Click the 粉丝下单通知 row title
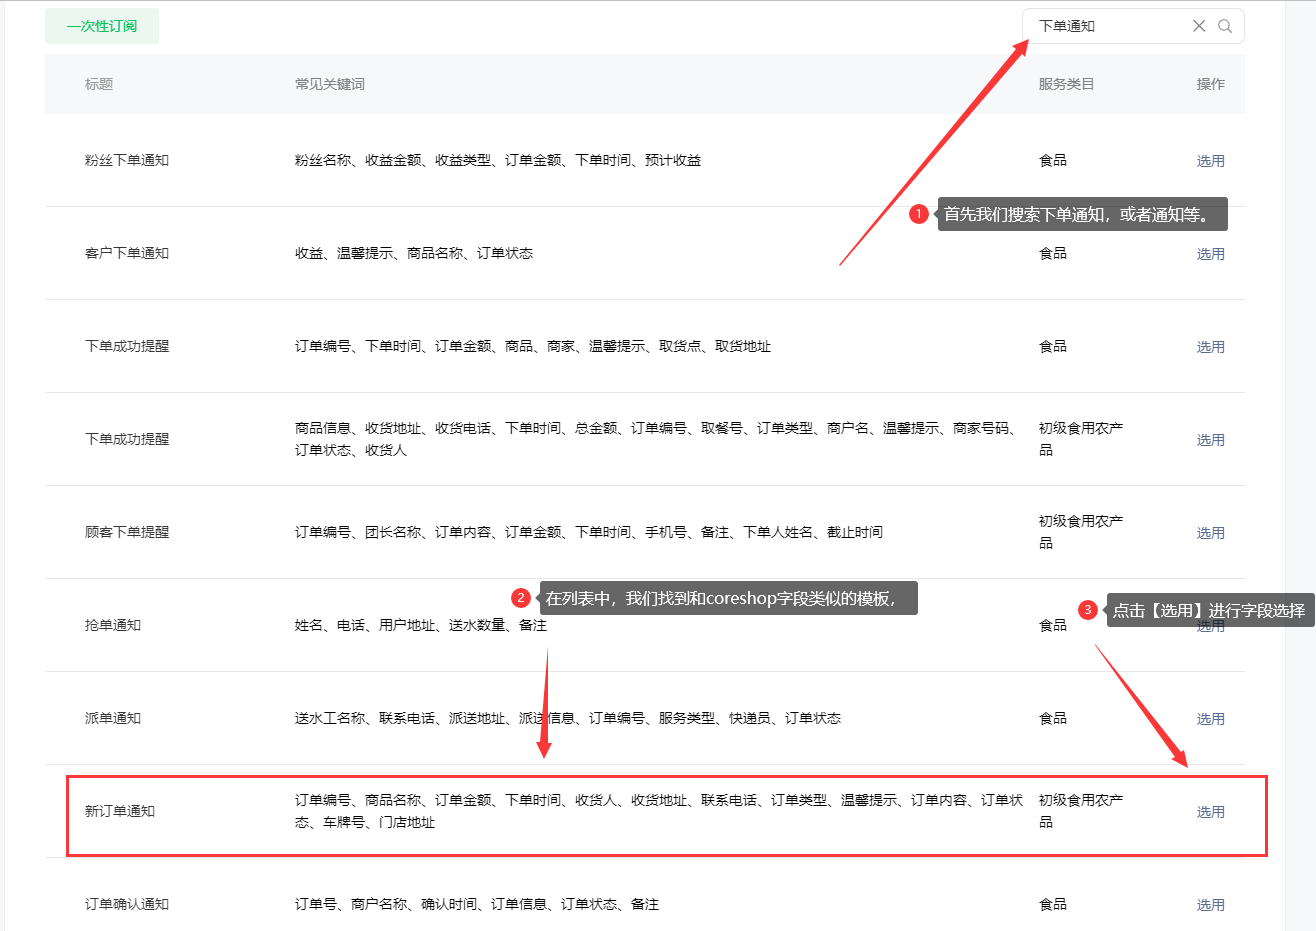This screenshot has width=1316, height=931. point(127,160)
